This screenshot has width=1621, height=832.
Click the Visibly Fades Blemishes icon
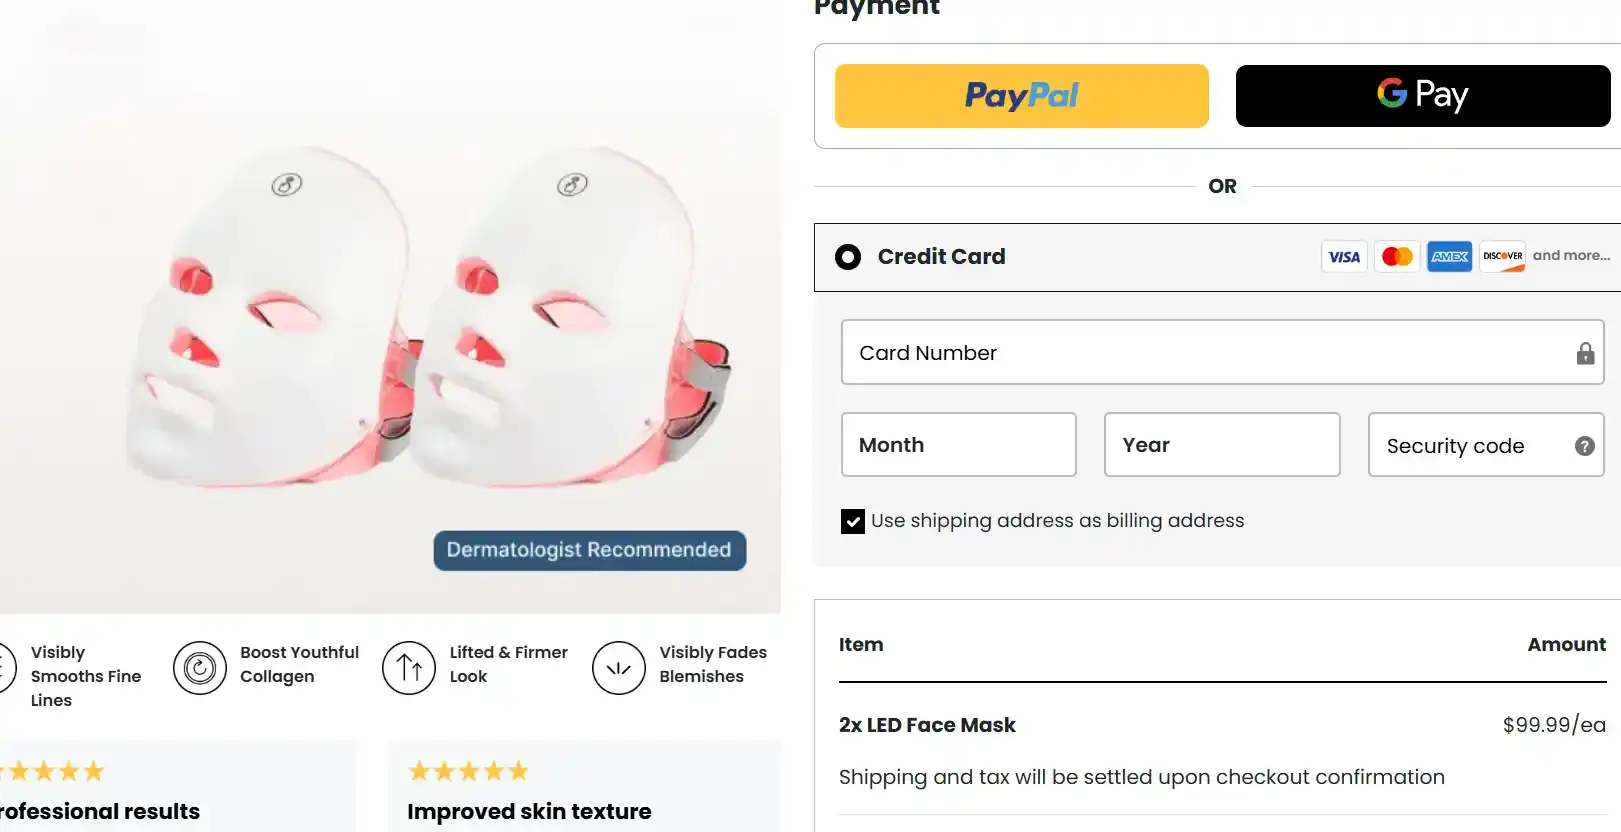(618, 668)
